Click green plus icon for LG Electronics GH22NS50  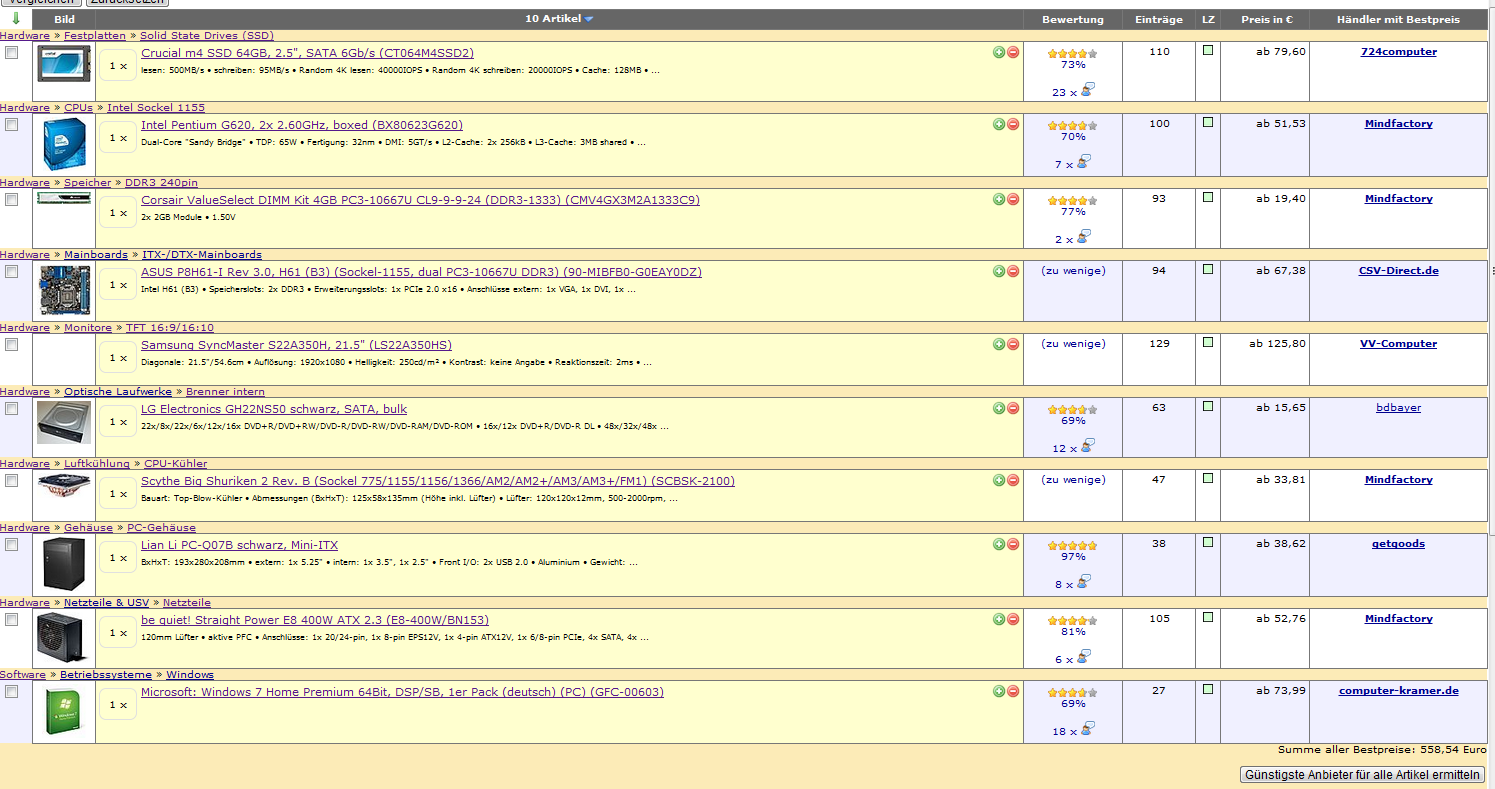point(999,408)
